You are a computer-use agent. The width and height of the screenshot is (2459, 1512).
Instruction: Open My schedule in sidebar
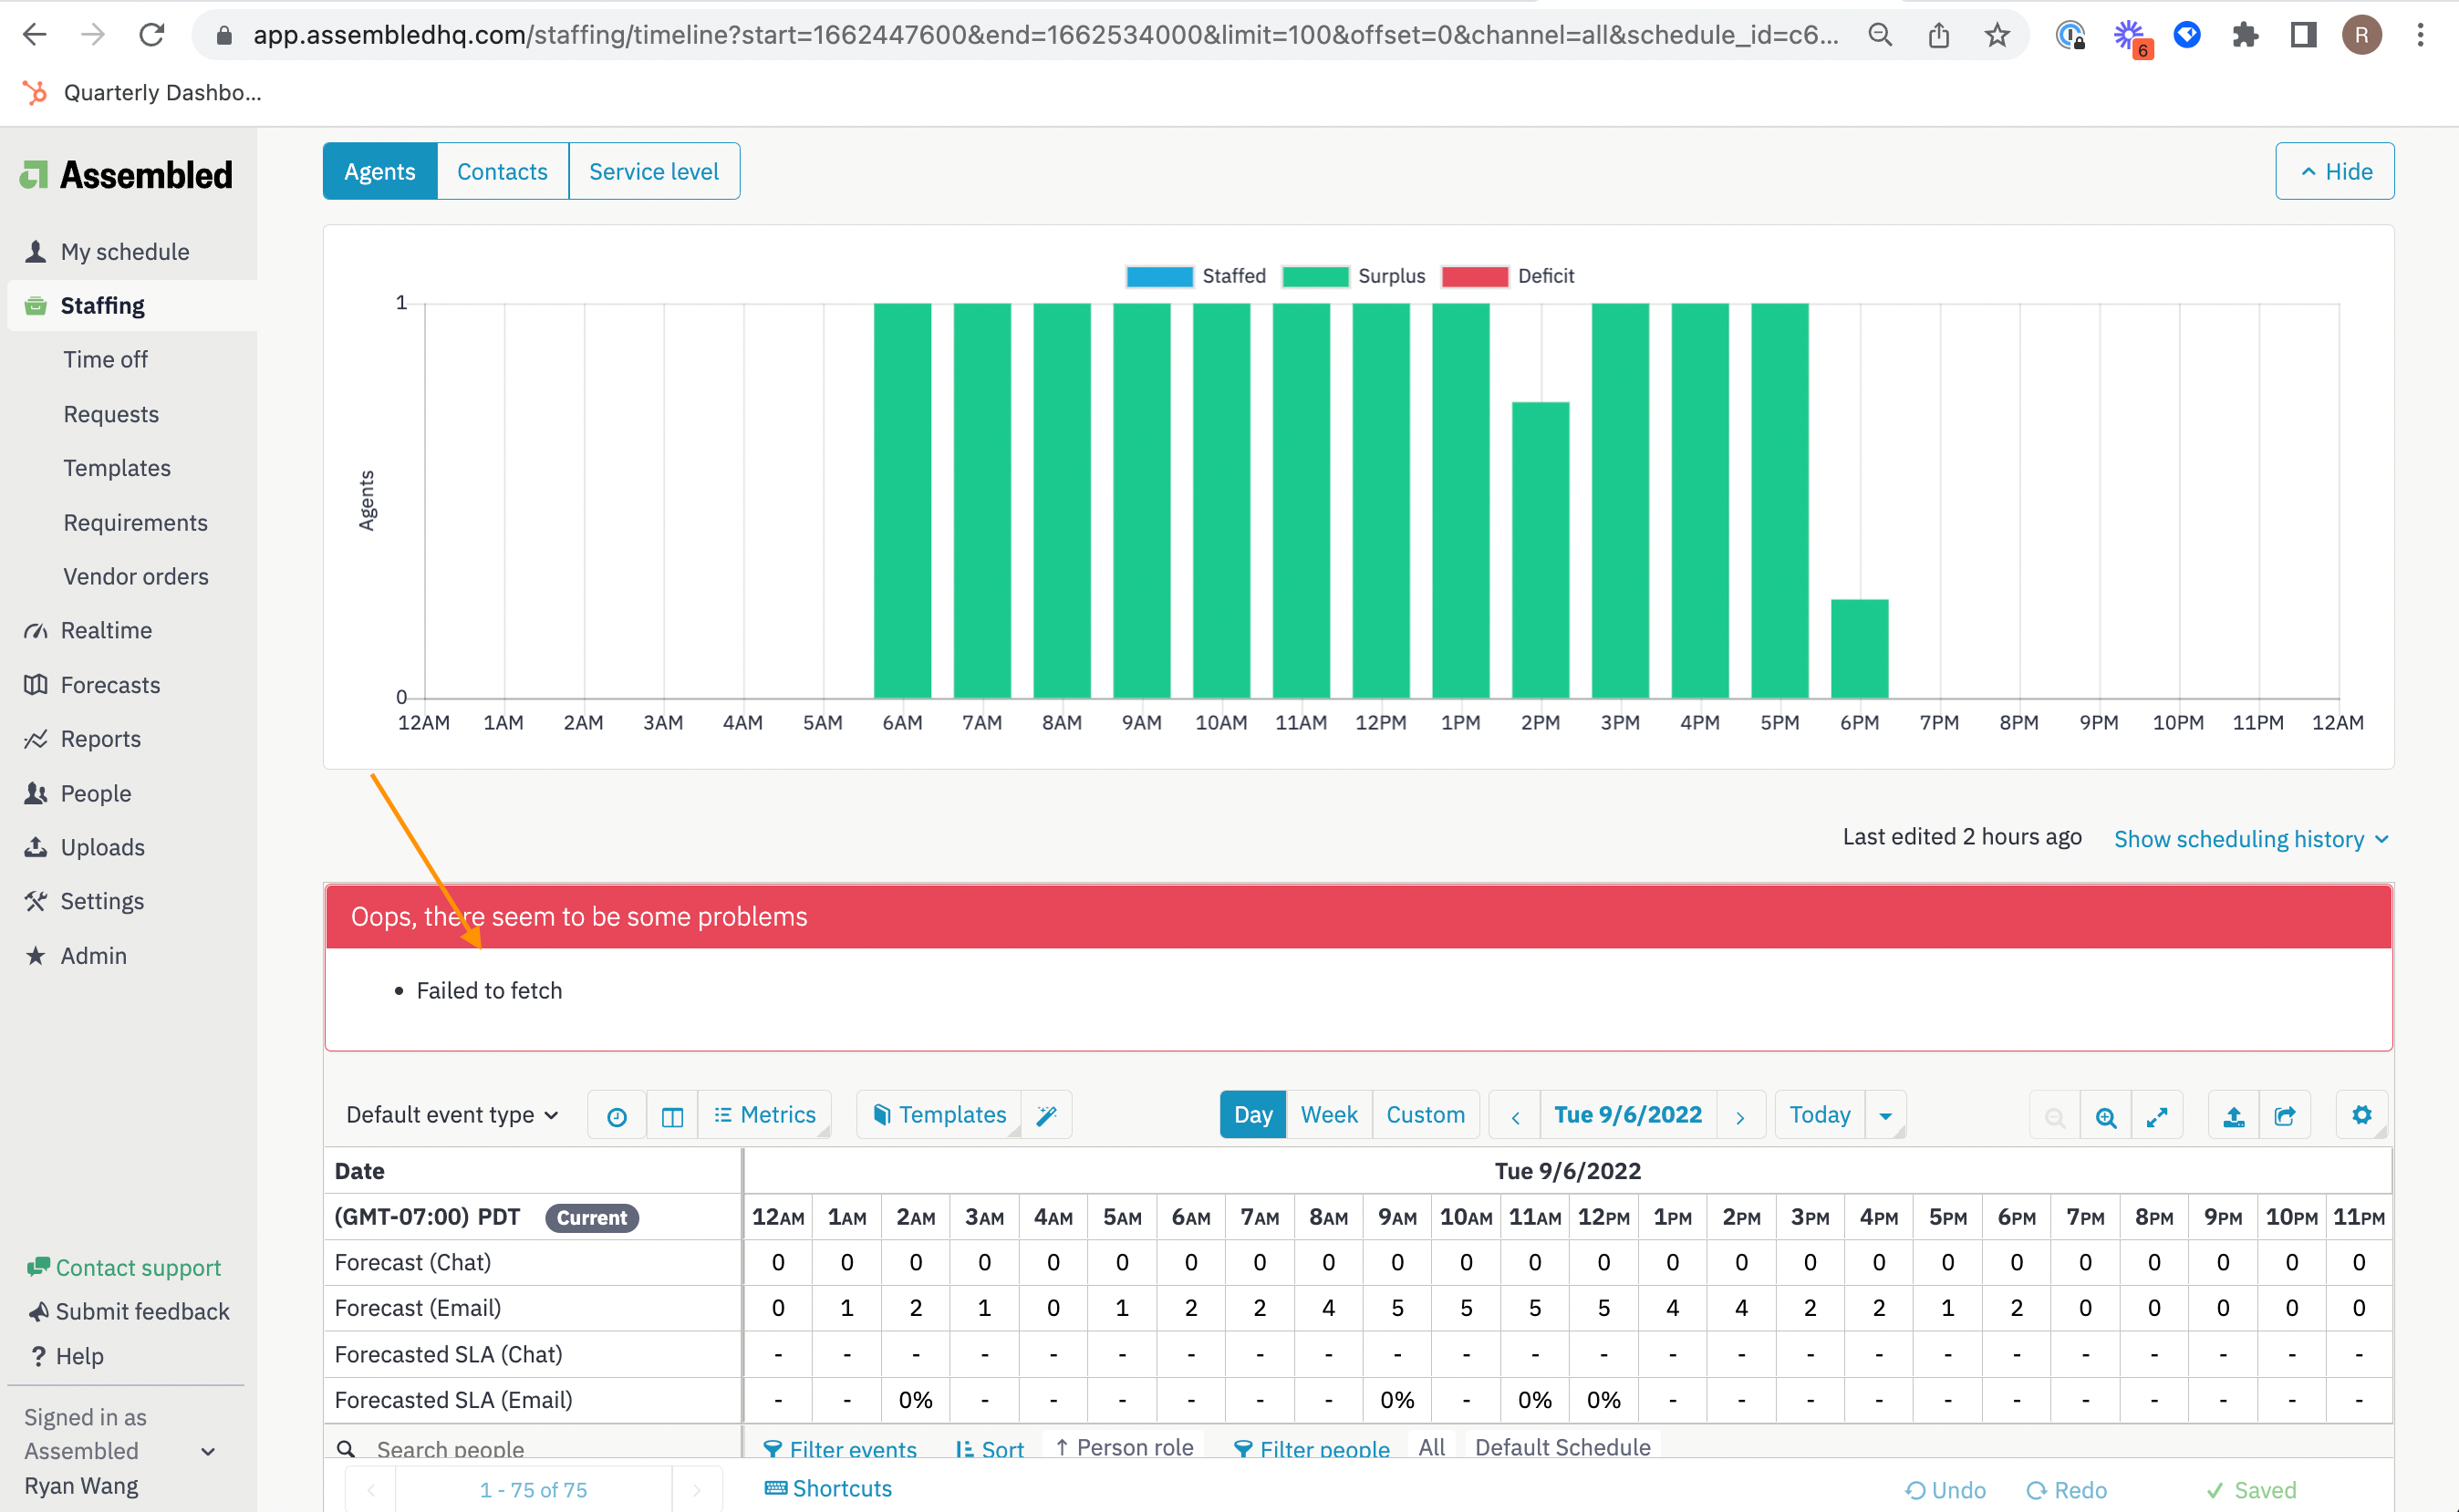point(124,251)
